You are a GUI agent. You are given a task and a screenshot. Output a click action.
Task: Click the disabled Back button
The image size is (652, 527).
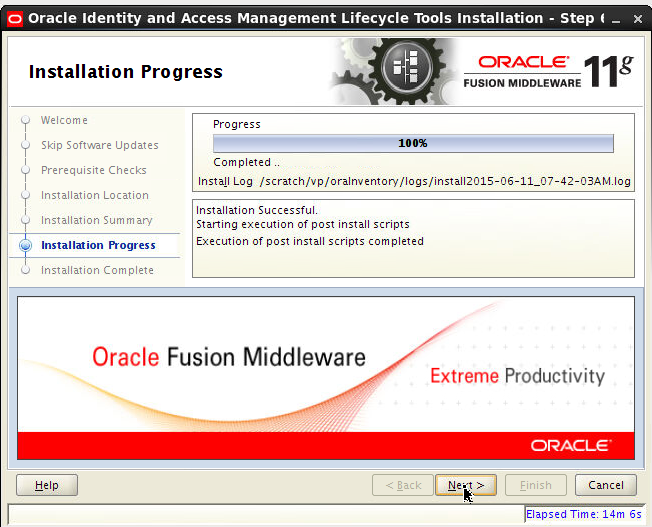click(x=403, y=485)
